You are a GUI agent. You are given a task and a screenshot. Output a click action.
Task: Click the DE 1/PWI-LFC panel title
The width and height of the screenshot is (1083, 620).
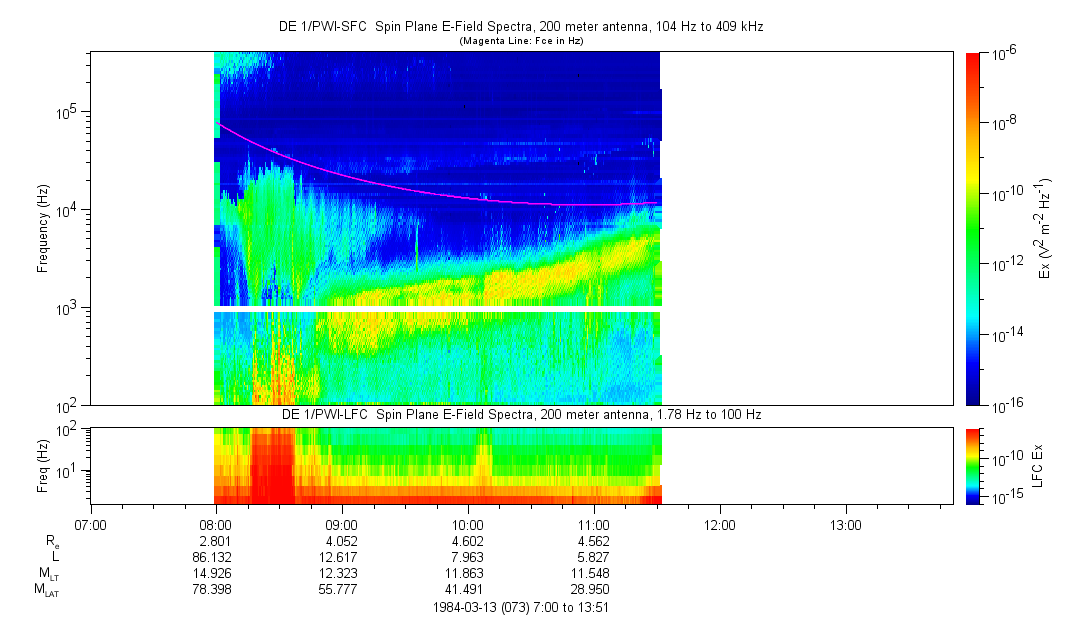pos(521,414)
